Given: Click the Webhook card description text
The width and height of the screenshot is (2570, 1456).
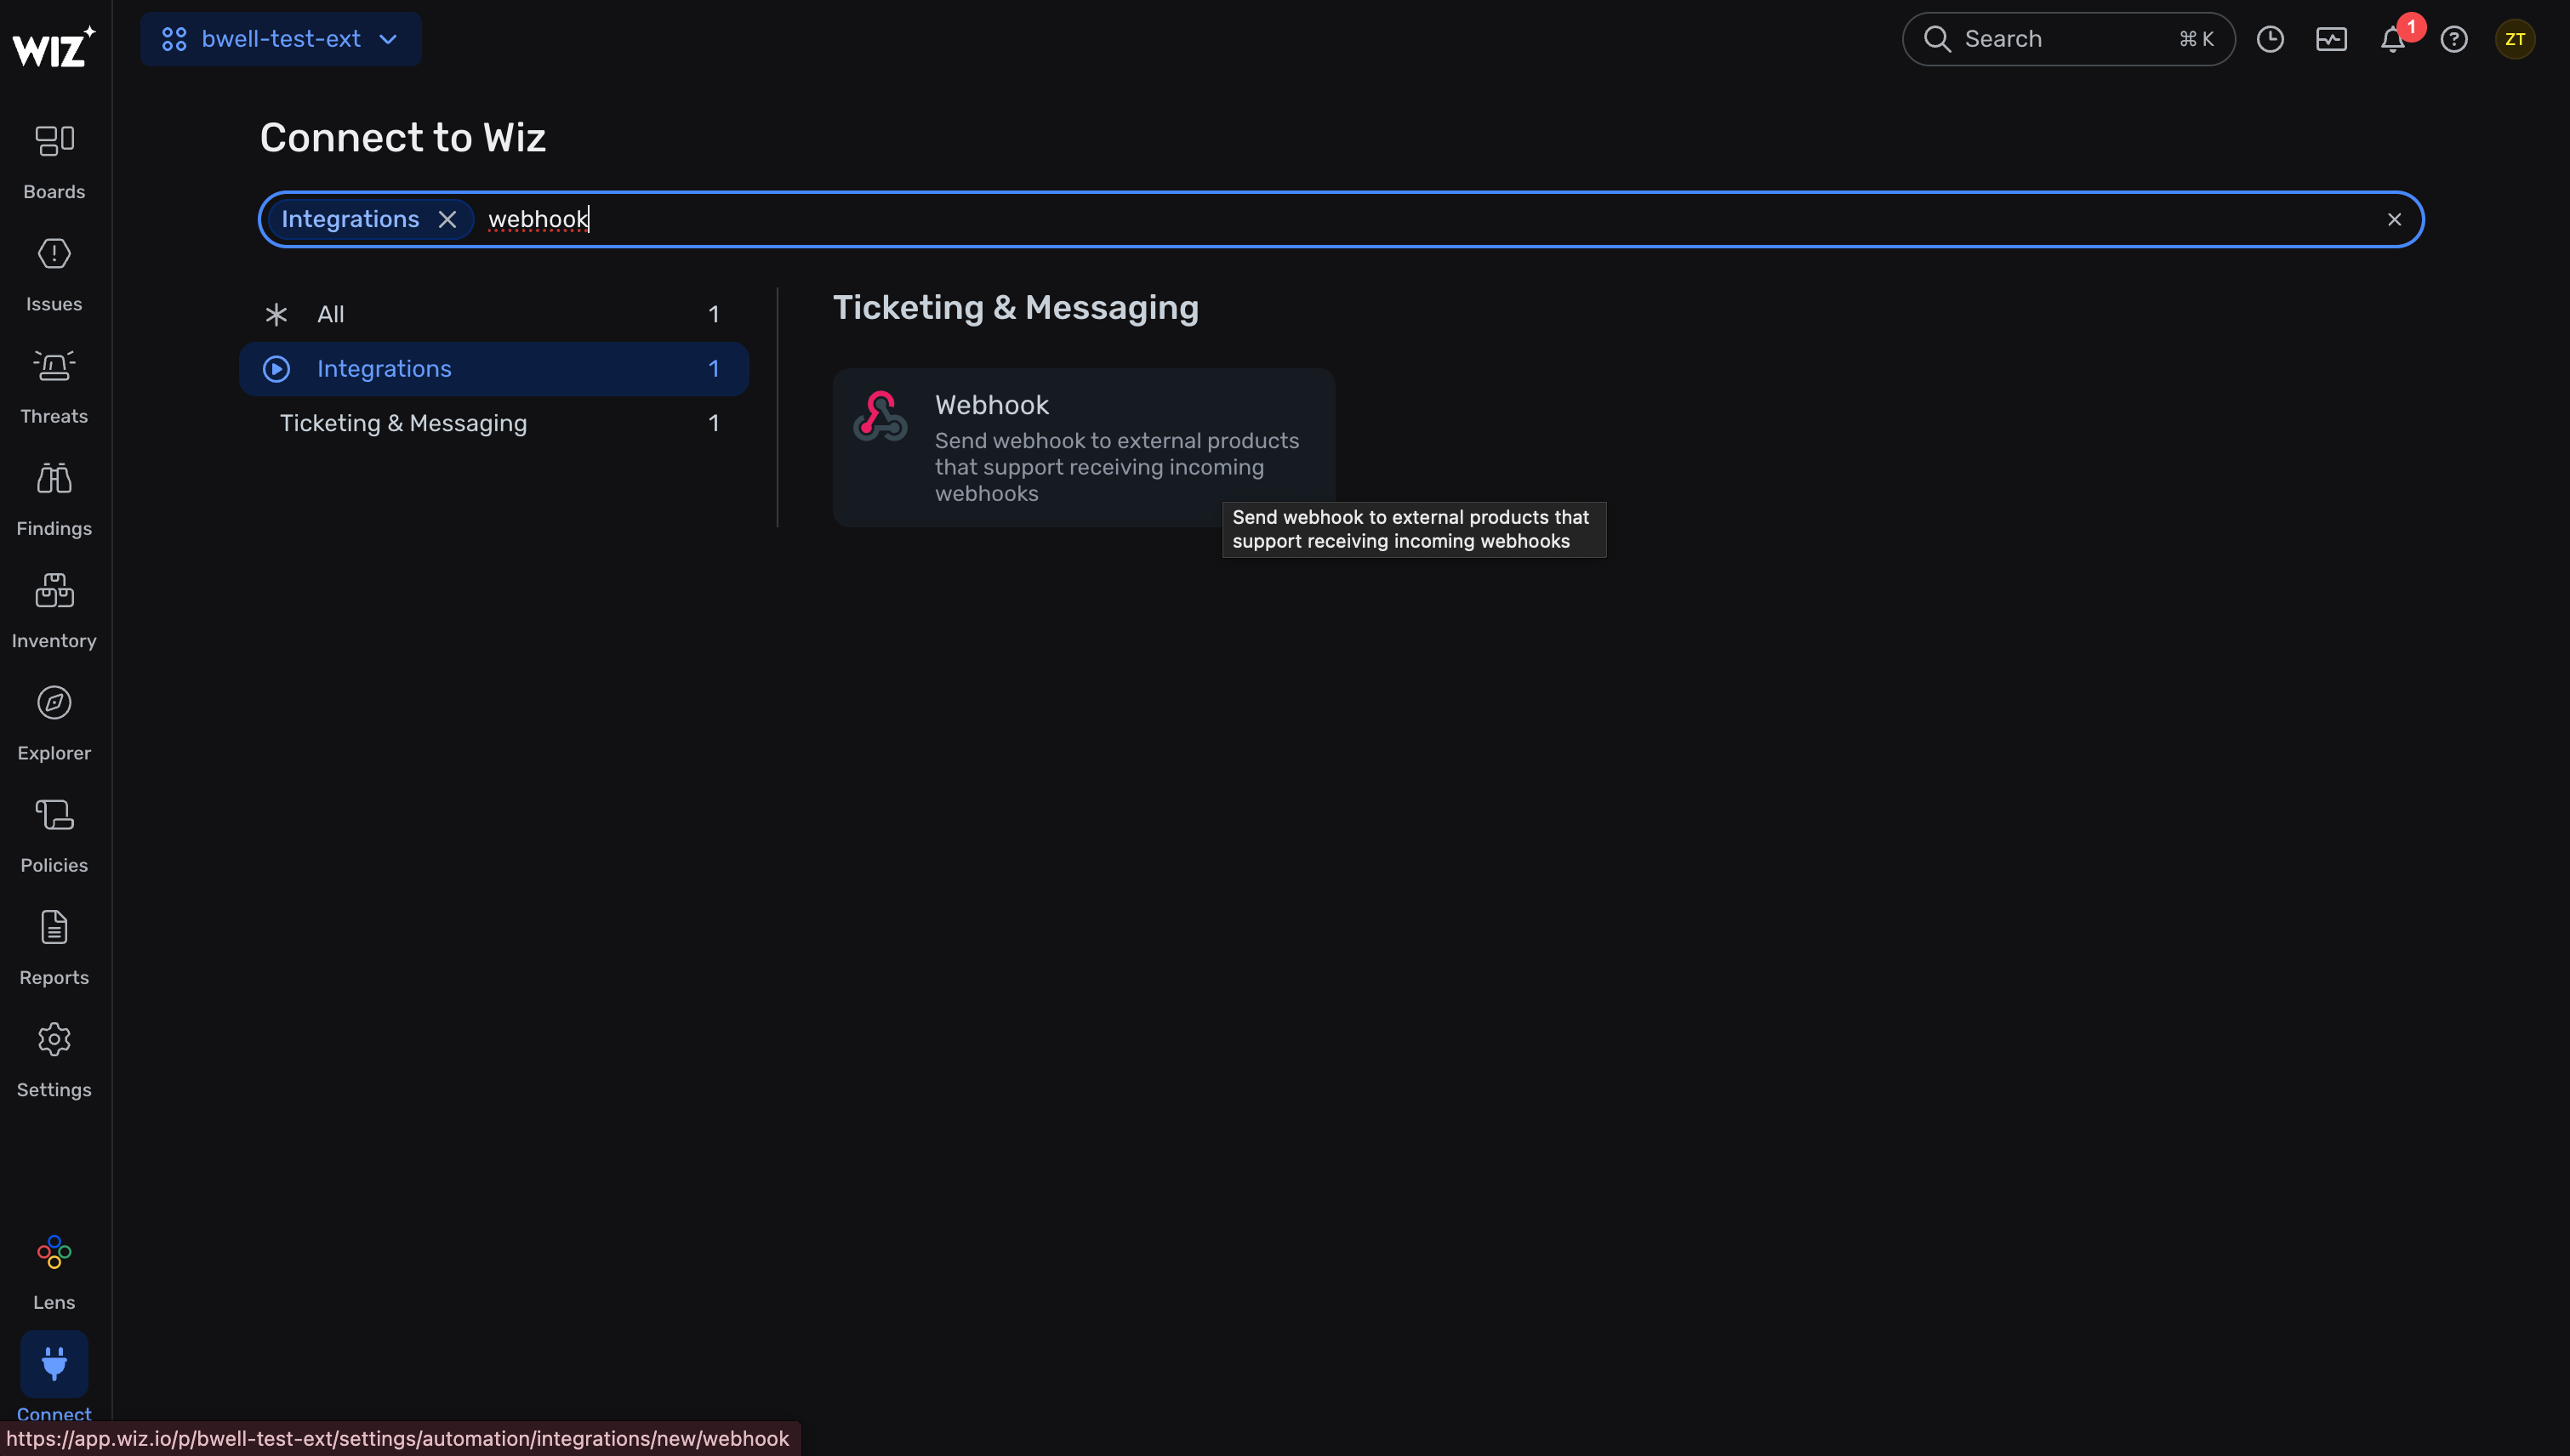Looking at the screenshot, I should coord(1117,467).
